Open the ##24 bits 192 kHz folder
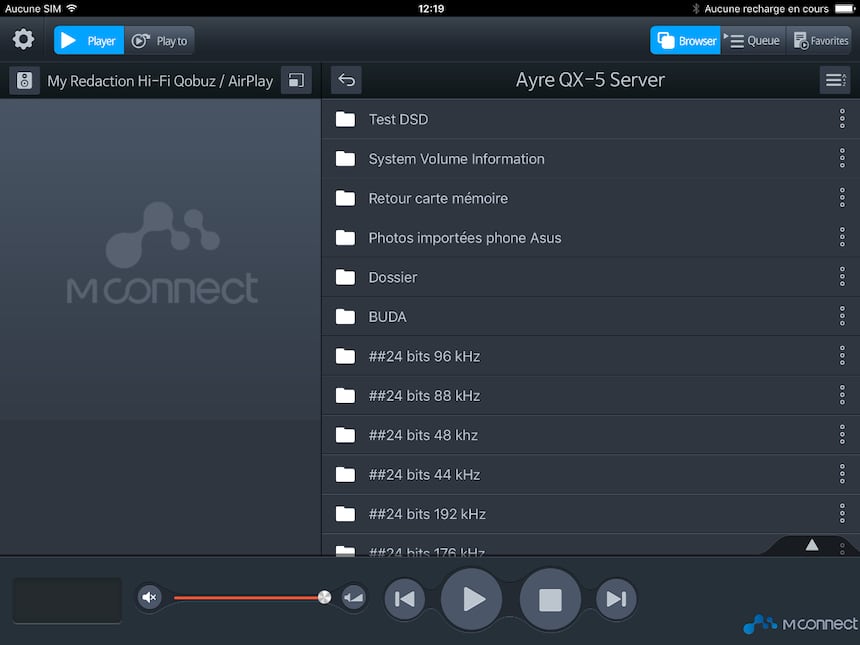This screenshot has width=860, height=645. pos(590,514)
